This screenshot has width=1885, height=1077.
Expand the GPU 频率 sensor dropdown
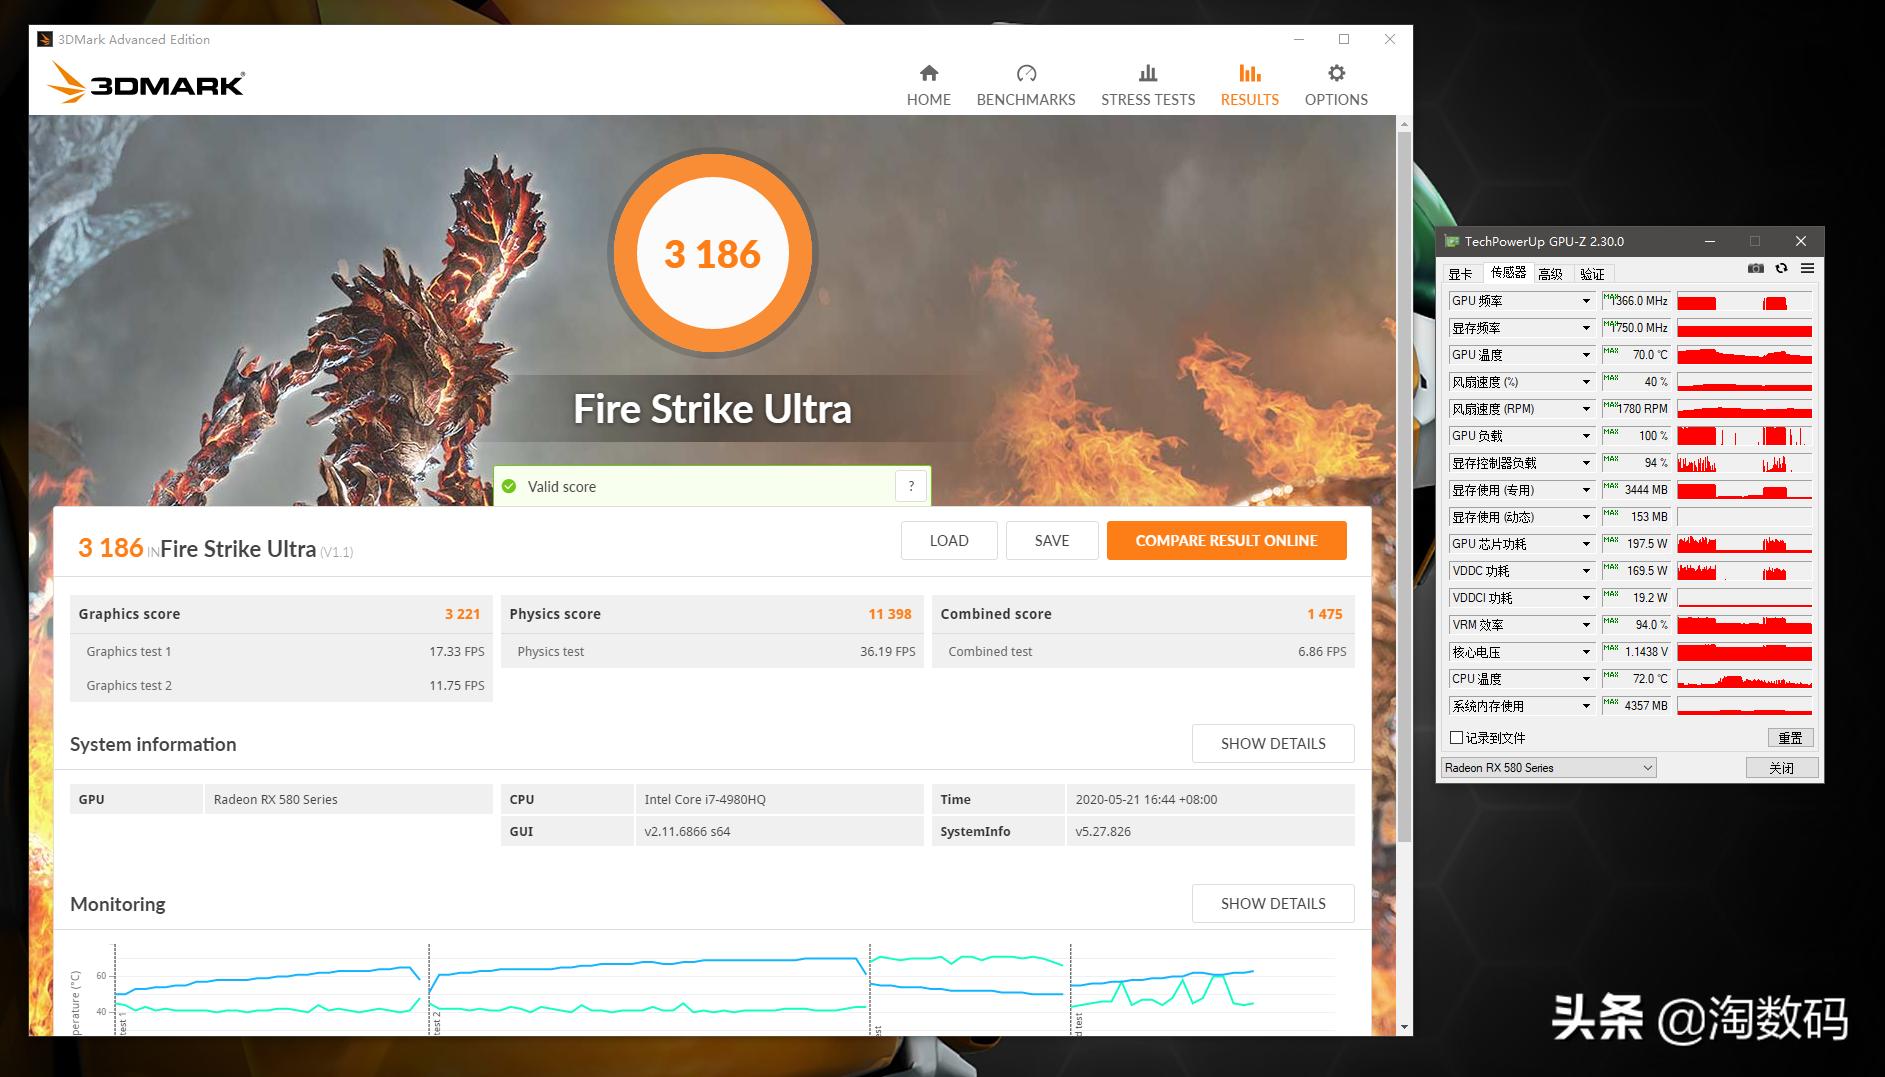tap(1585, 301)
